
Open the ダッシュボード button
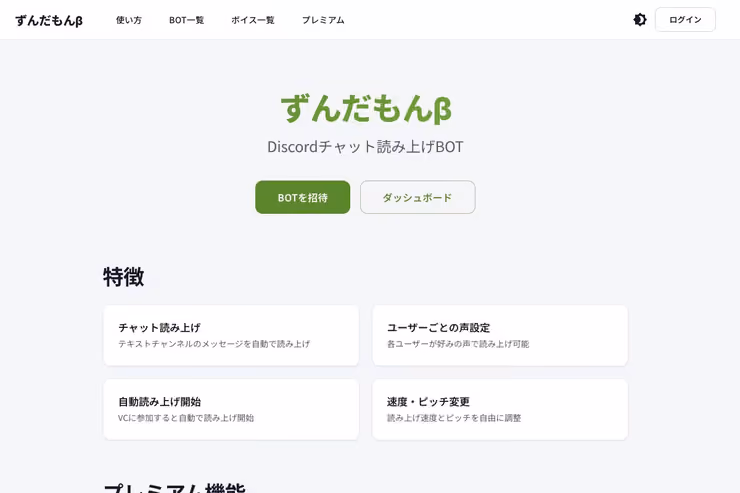pos(418,197)
